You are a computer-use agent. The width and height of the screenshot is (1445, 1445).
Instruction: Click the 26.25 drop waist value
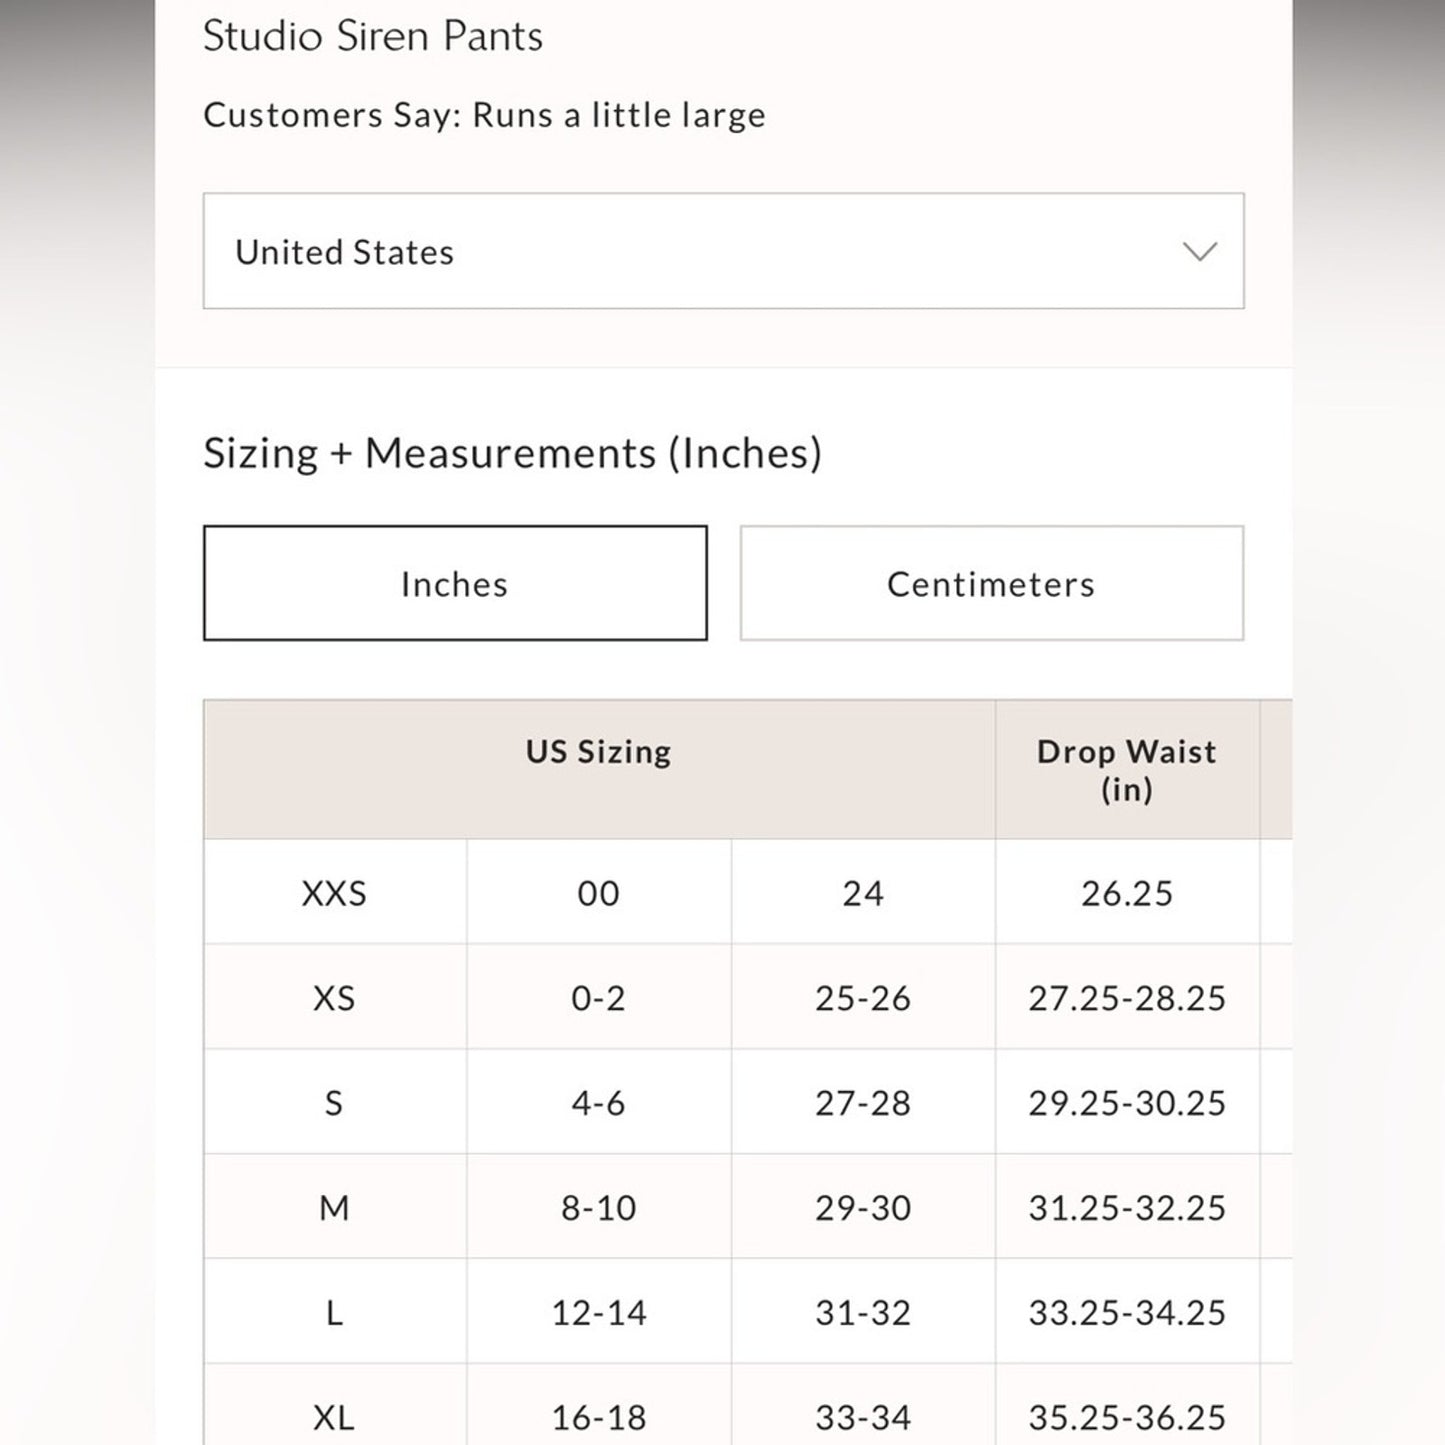click(1128, 893)
